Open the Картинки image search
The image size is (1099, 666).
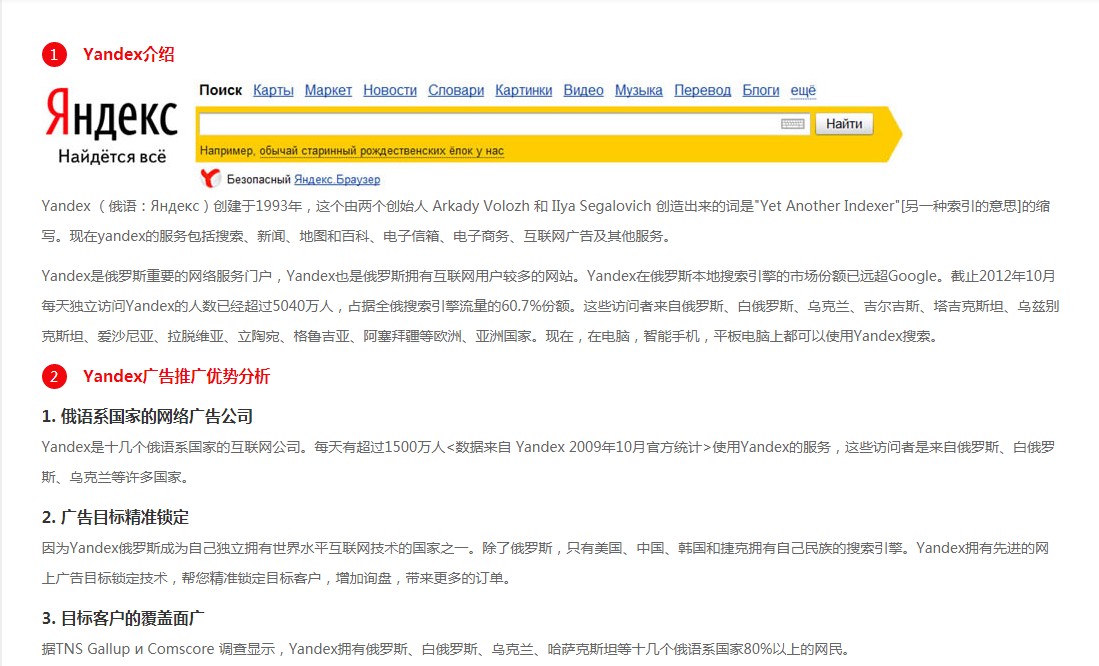tap(523, 90)
